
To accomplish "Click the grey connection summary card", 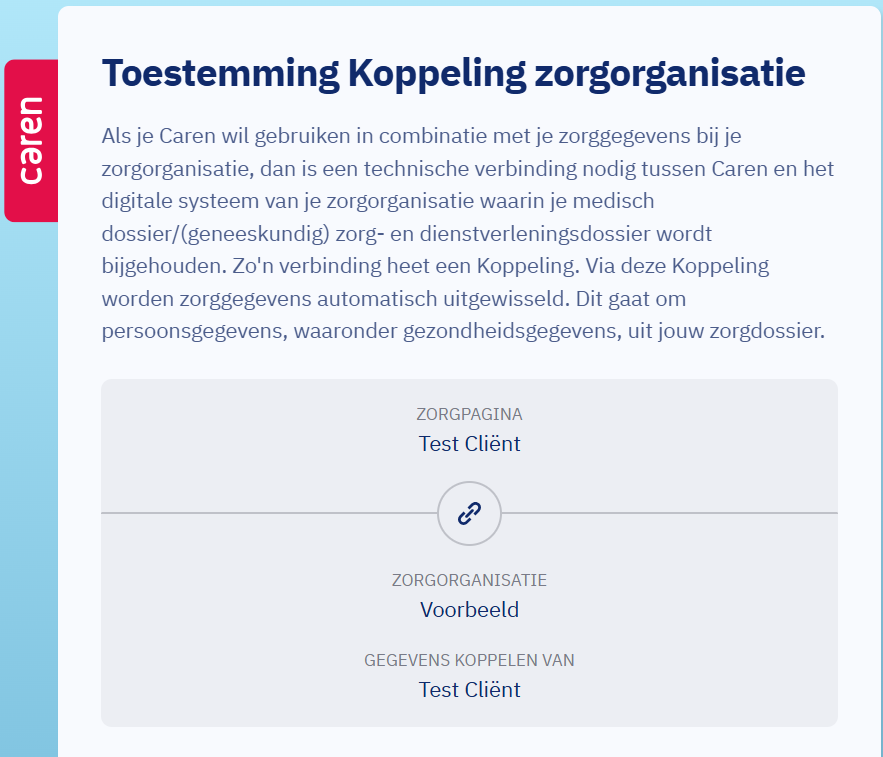I will click(469, 553).
